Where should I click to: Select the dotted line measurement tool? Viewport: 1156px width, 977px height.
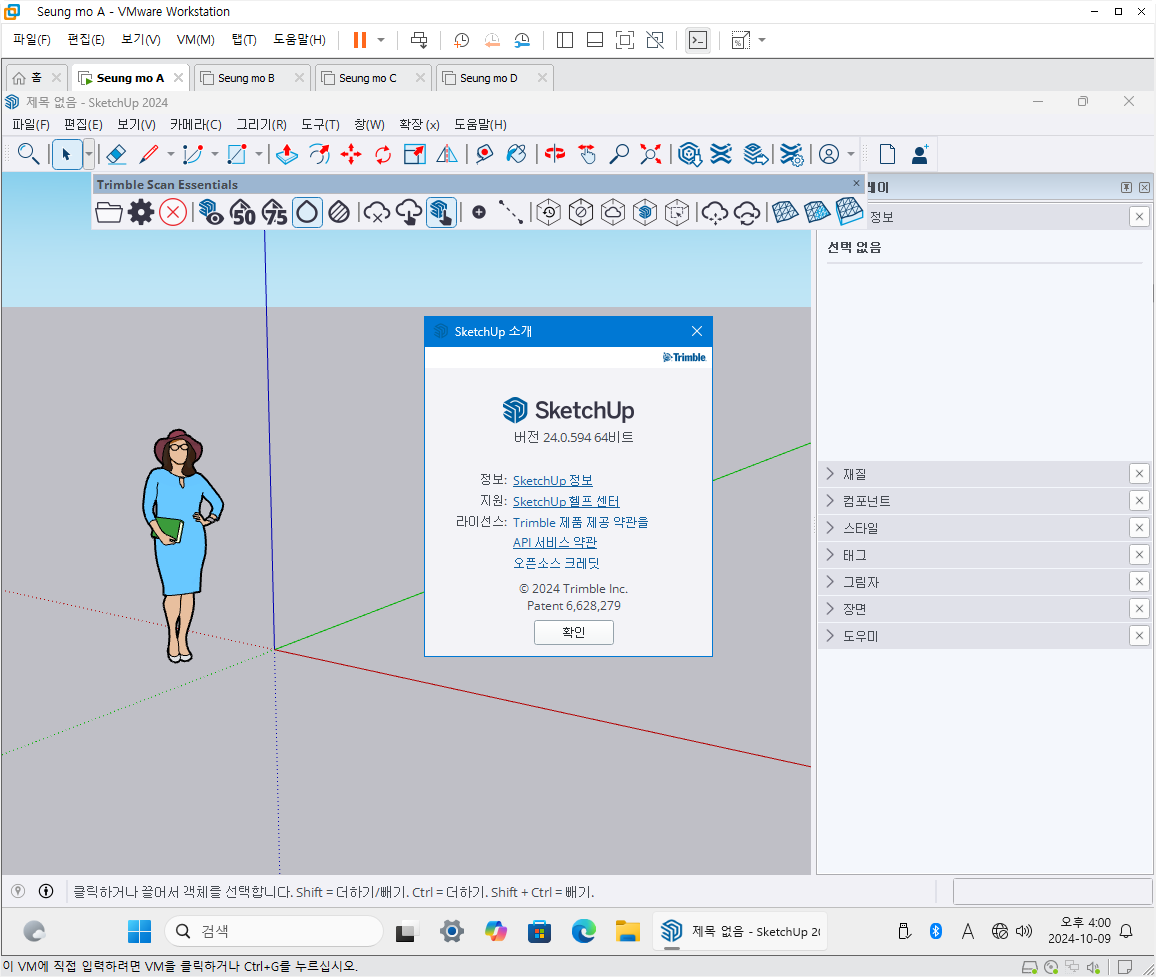pyautogui.click(x=511, y=212)
